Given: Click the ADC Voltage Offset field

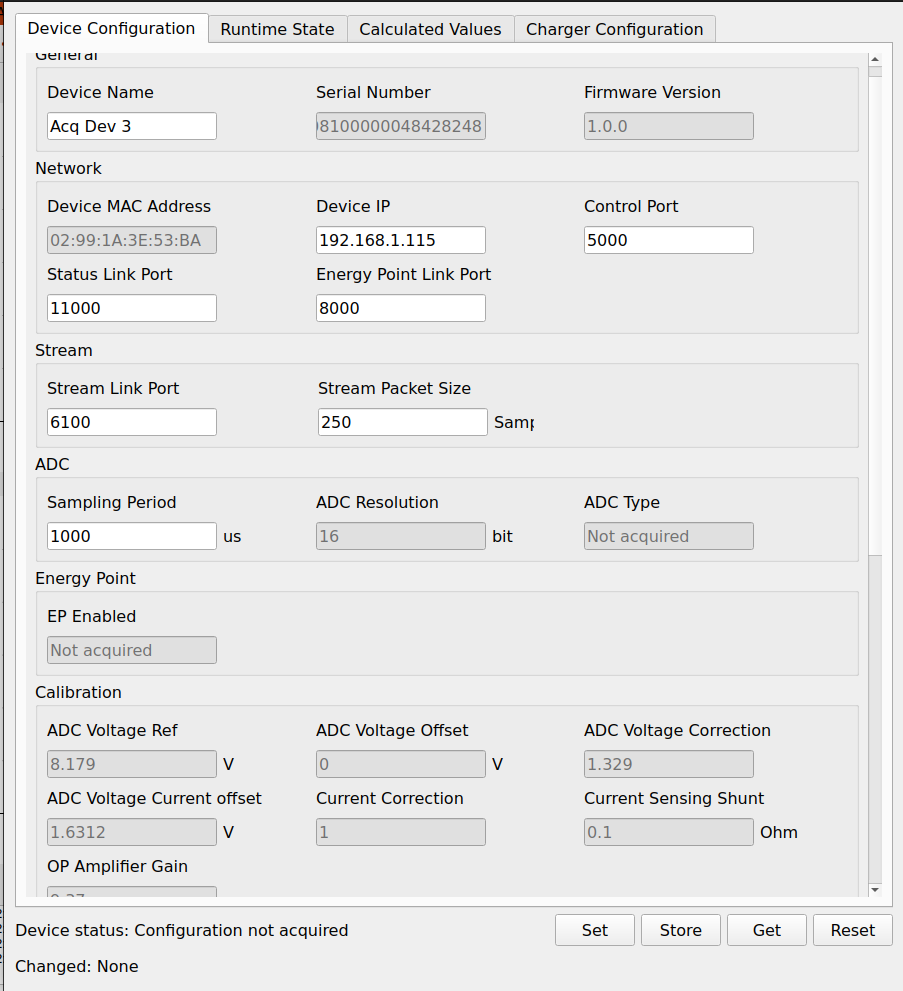Looking at the screenshot, I should pyautogui.click(x=401, y=764).
